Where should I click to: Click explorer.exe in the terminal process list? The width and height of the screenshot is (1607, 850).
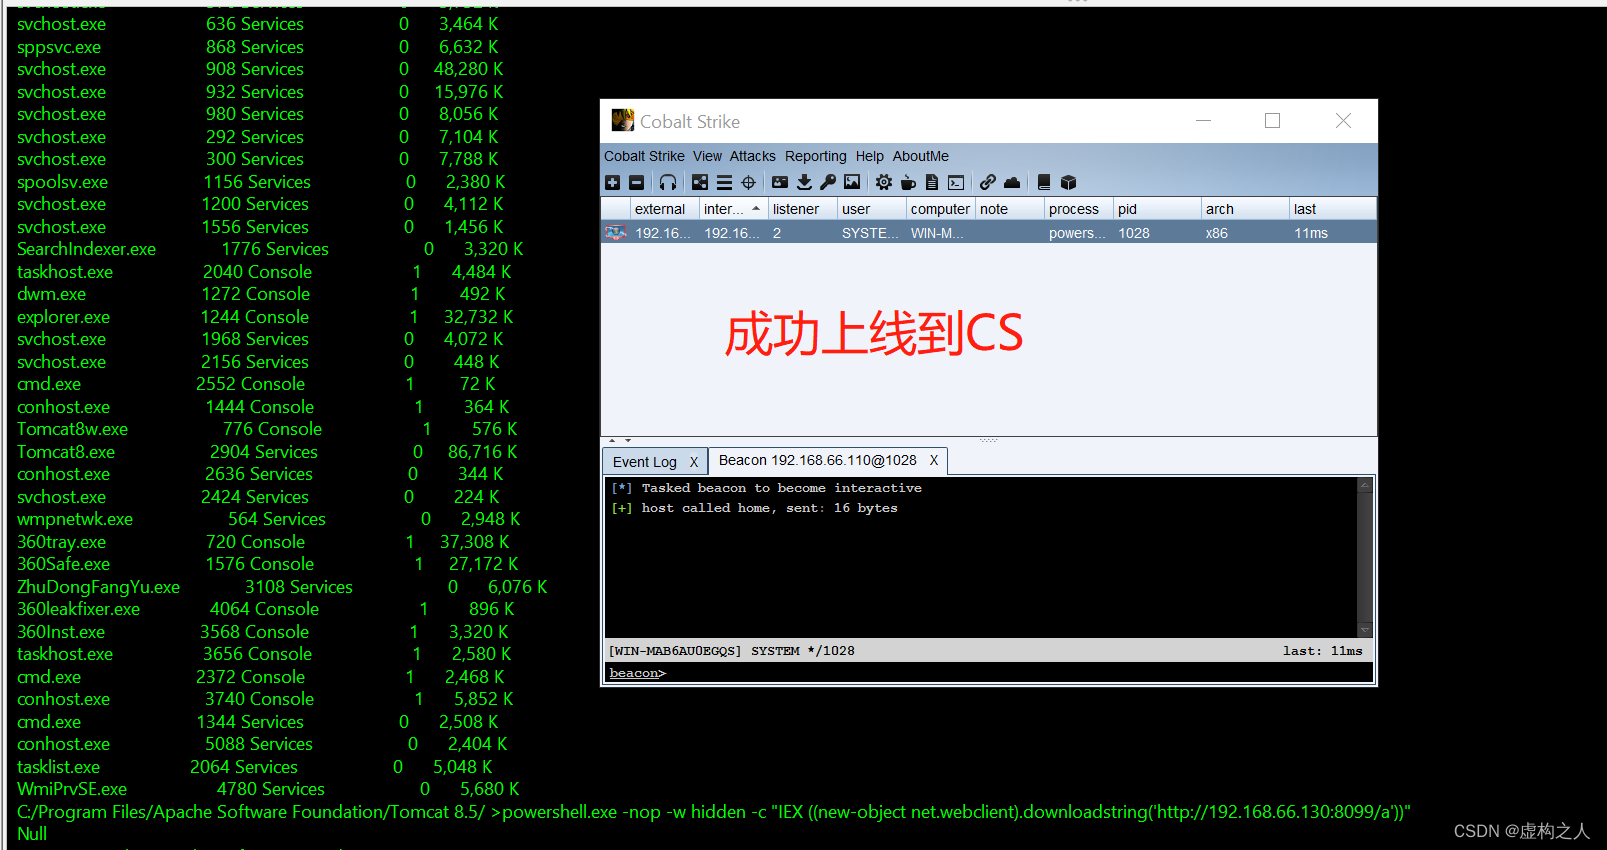63,317
